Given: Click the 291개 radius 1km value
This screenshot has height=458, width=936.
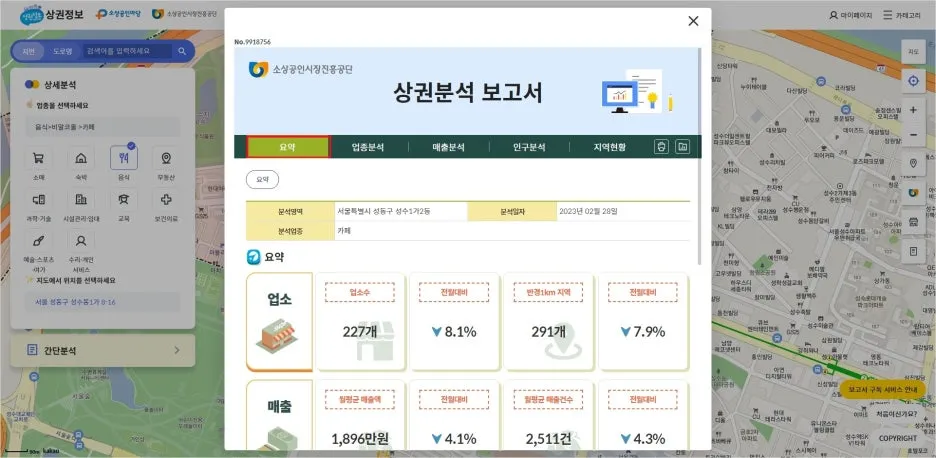Looking at the screenshot, I should click(x=549, y=332).
